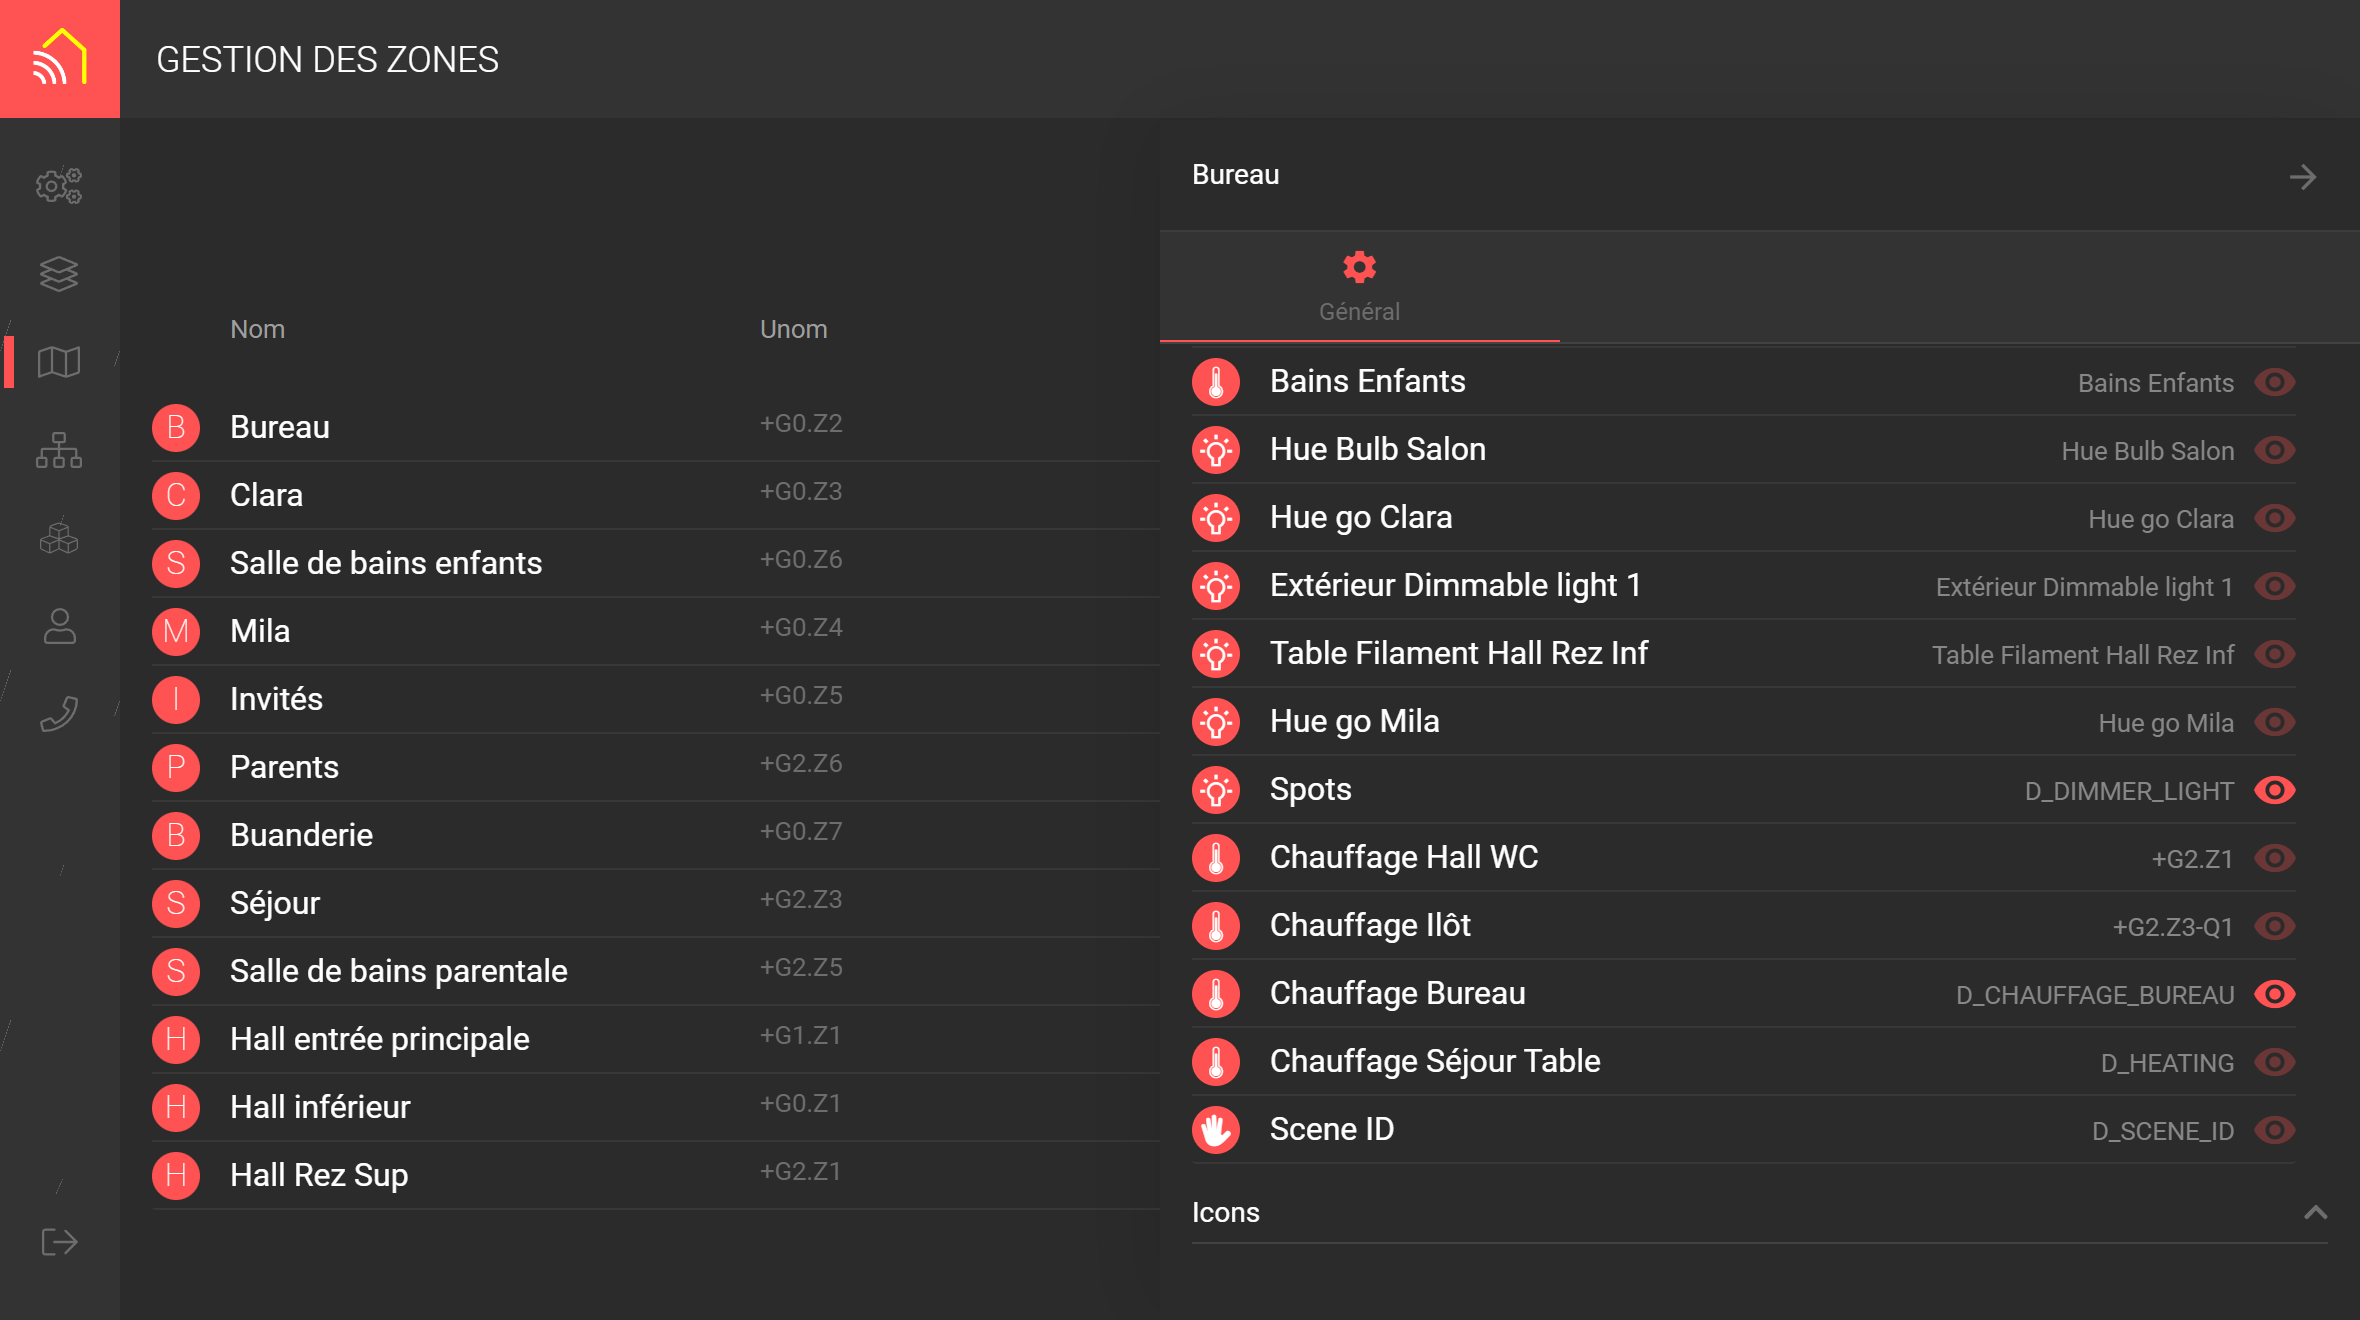This screenshot has height=1320, width=2360.
Task: Select the Clara zone row
Action: 266,495
